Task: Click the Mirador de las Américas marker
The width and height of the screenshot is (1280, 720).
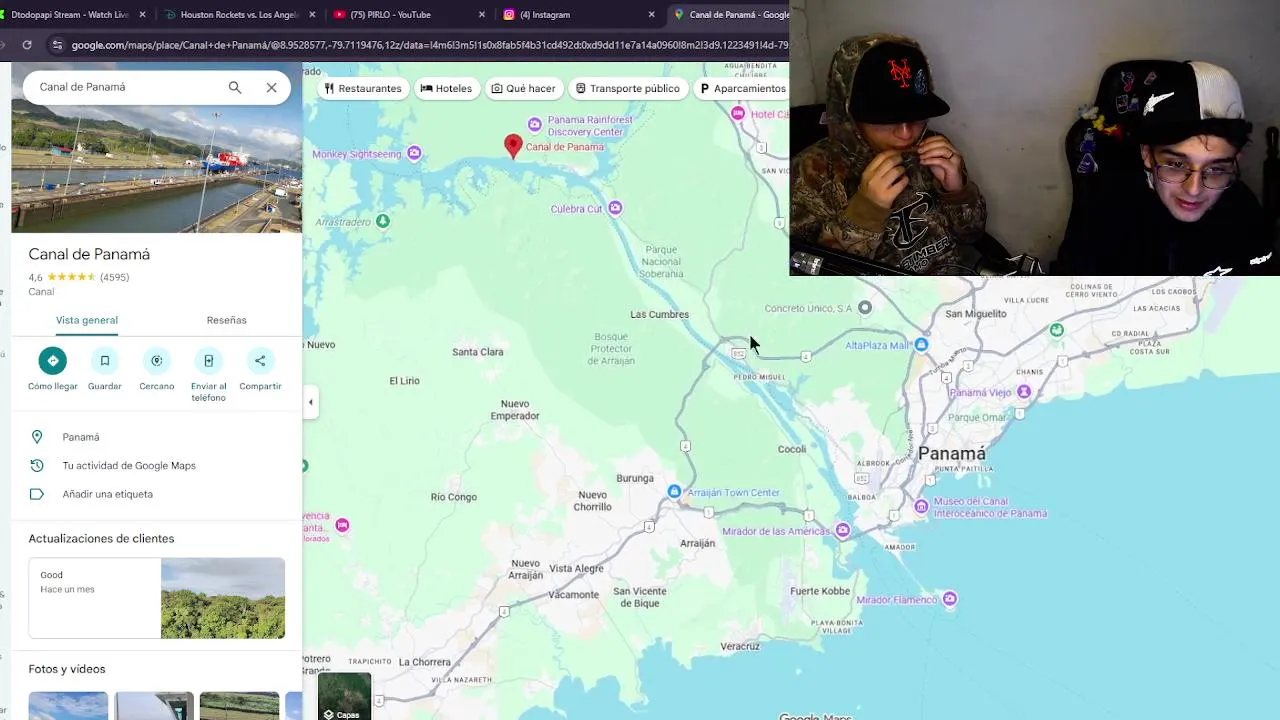Action: 843,531
